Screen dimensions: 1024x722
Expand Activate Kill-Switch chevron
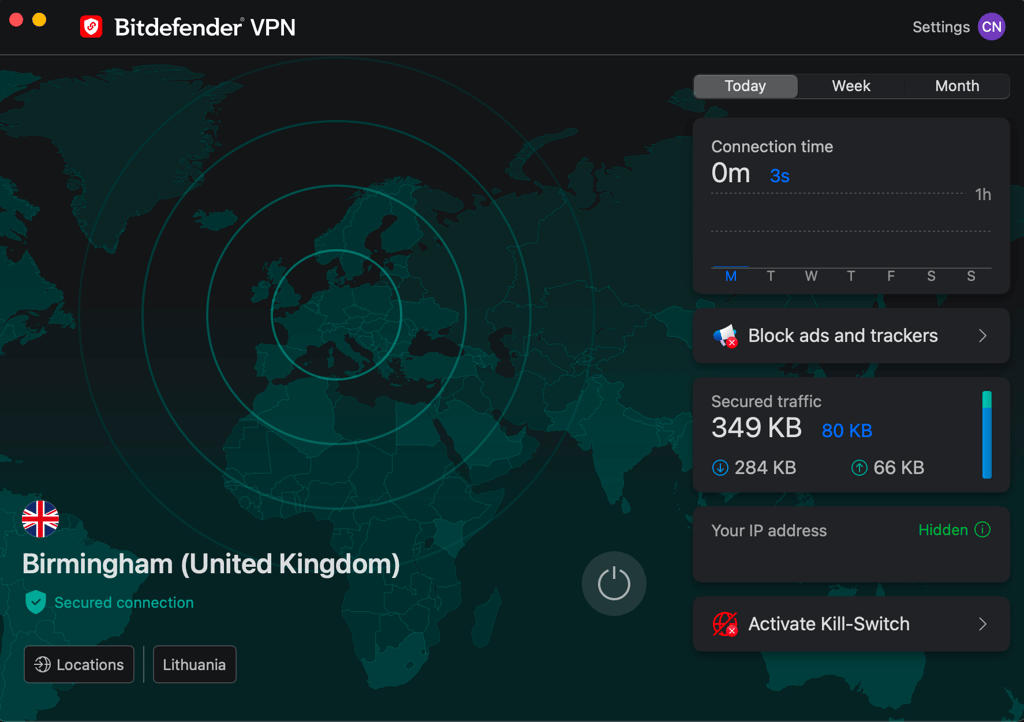(x=982, y=624)
